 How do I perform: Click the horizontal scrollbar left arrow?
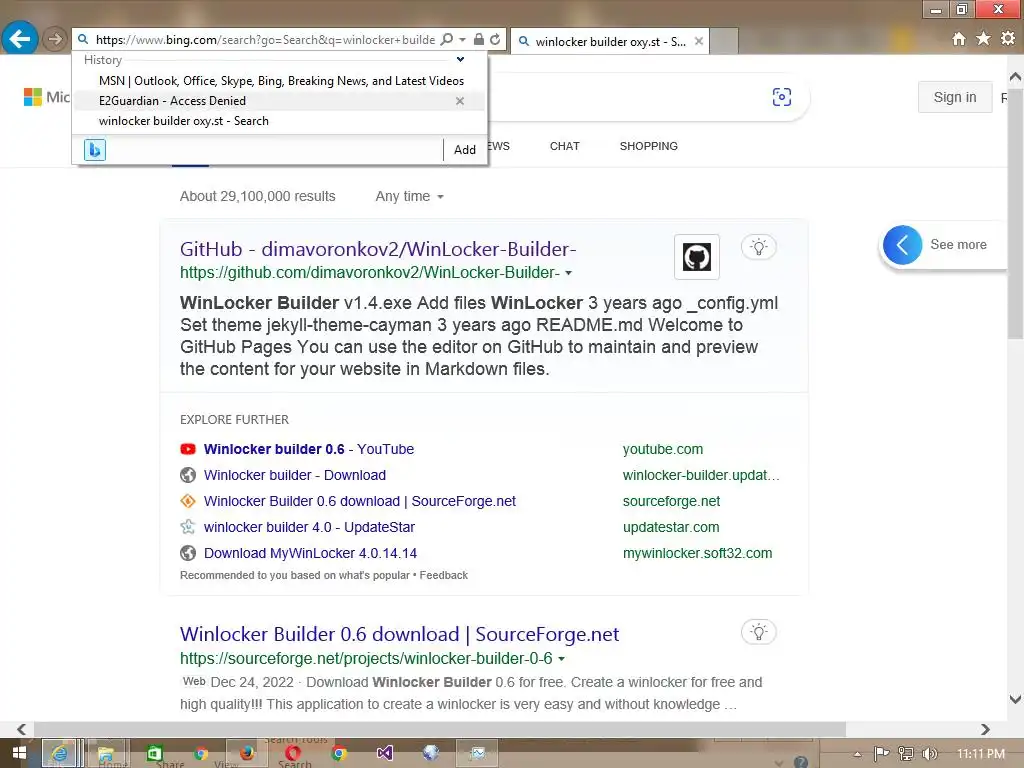point(22,729)
